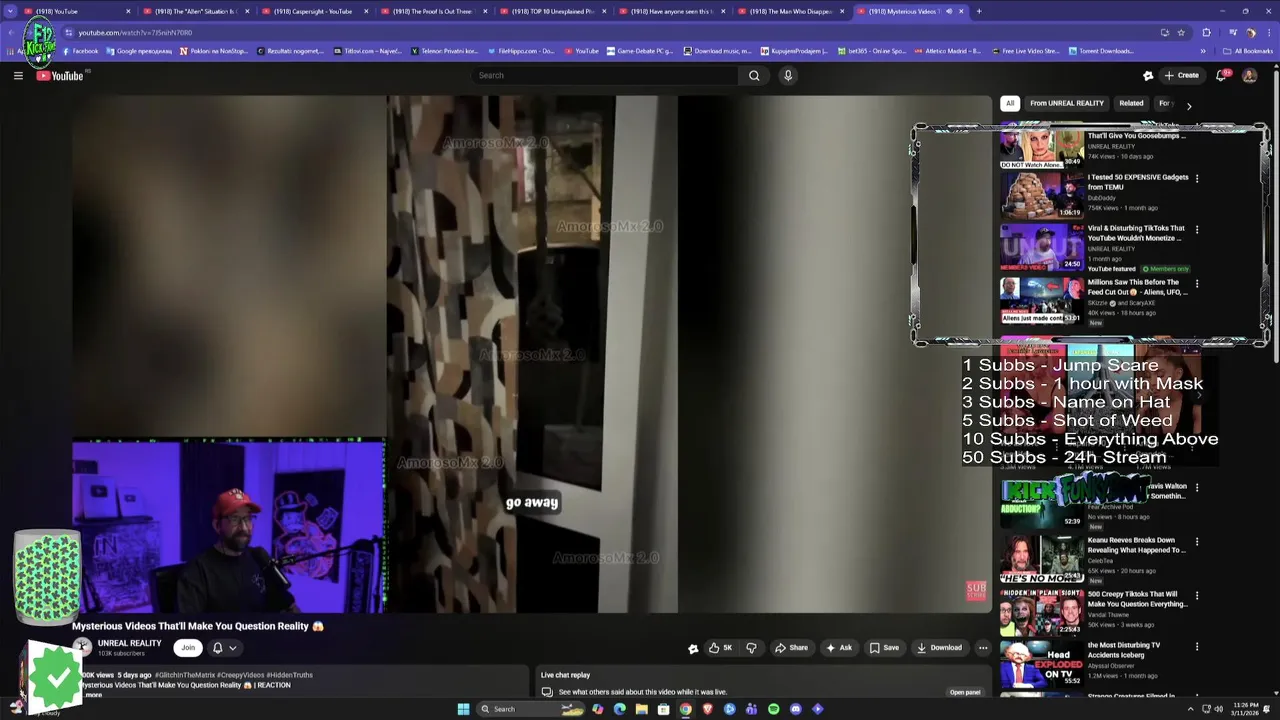Open options for the Keanu Reeves video
Viewport: 1280px width, 720px height.
point(1197,542)
